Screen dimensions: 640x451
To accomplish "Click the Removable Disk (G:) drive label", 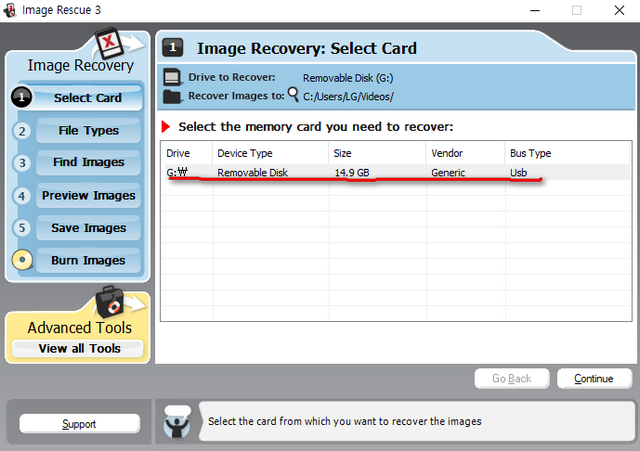I will tap(348, 78).
